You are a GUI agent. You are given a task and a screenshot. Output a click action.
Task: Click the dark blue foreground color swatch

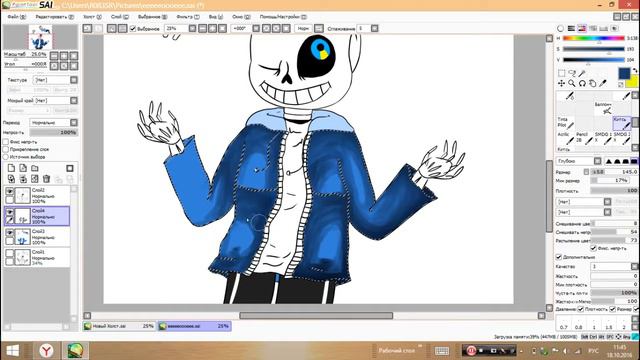point(624,73)
